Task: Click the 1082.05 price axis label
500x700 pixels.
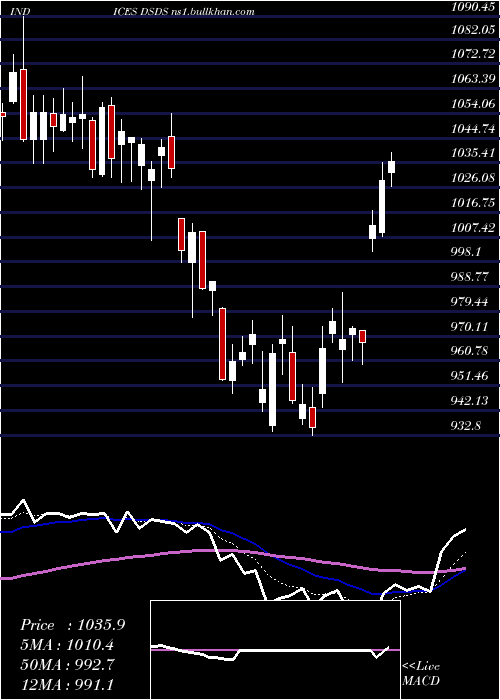Action: click(474, 30)
